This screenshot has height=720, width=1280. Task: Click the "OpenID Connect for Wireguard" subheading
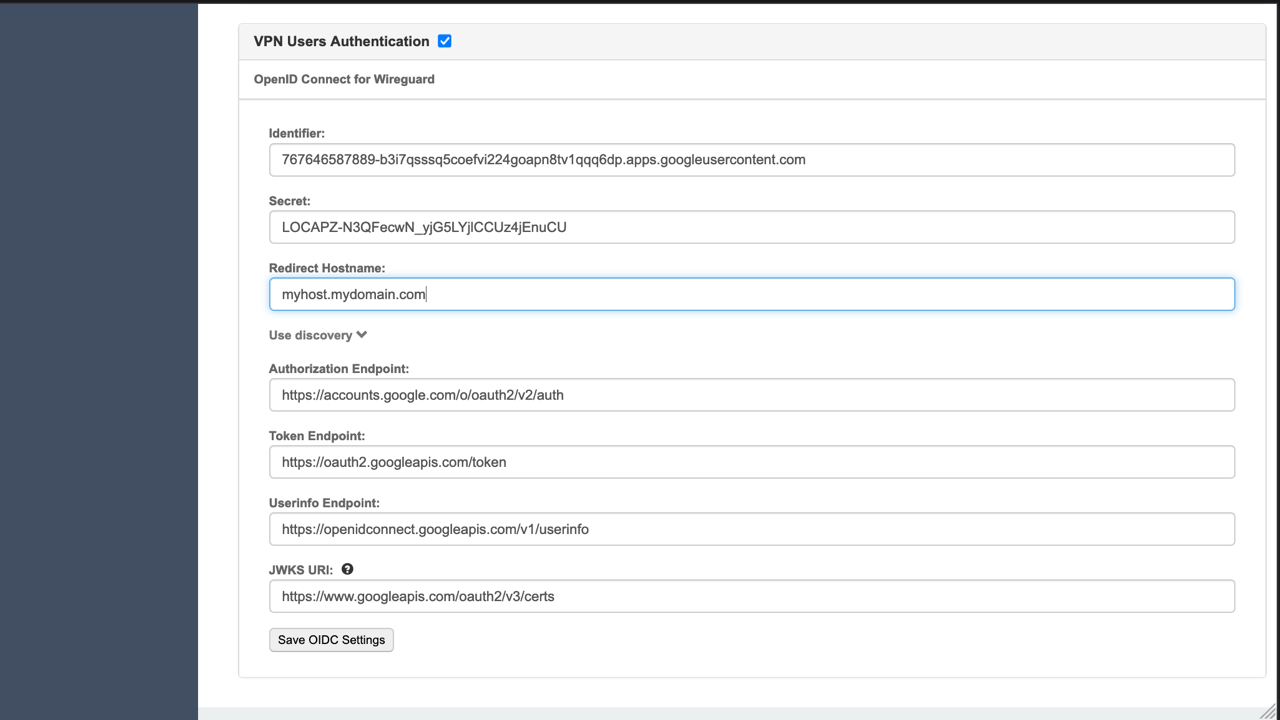pyautogui.click(x=344, y=79)
